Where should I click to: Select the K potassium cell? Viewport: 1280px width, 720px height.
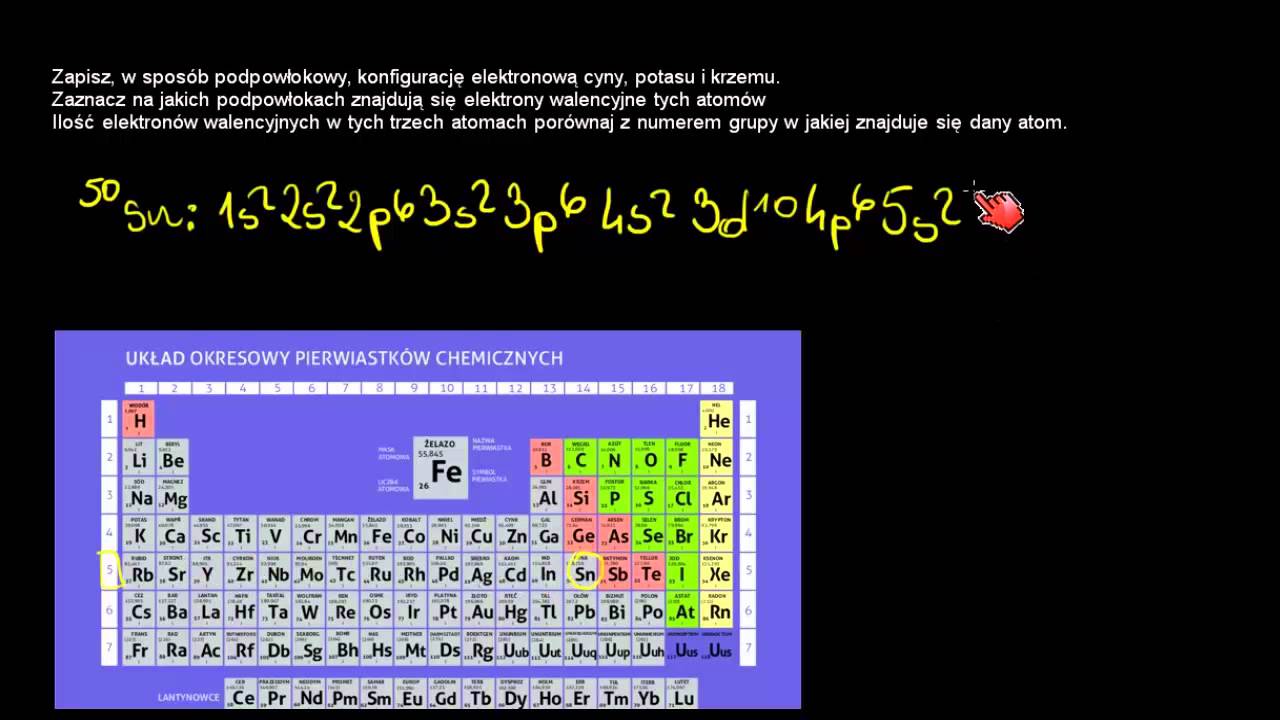(x=139, y=533)
